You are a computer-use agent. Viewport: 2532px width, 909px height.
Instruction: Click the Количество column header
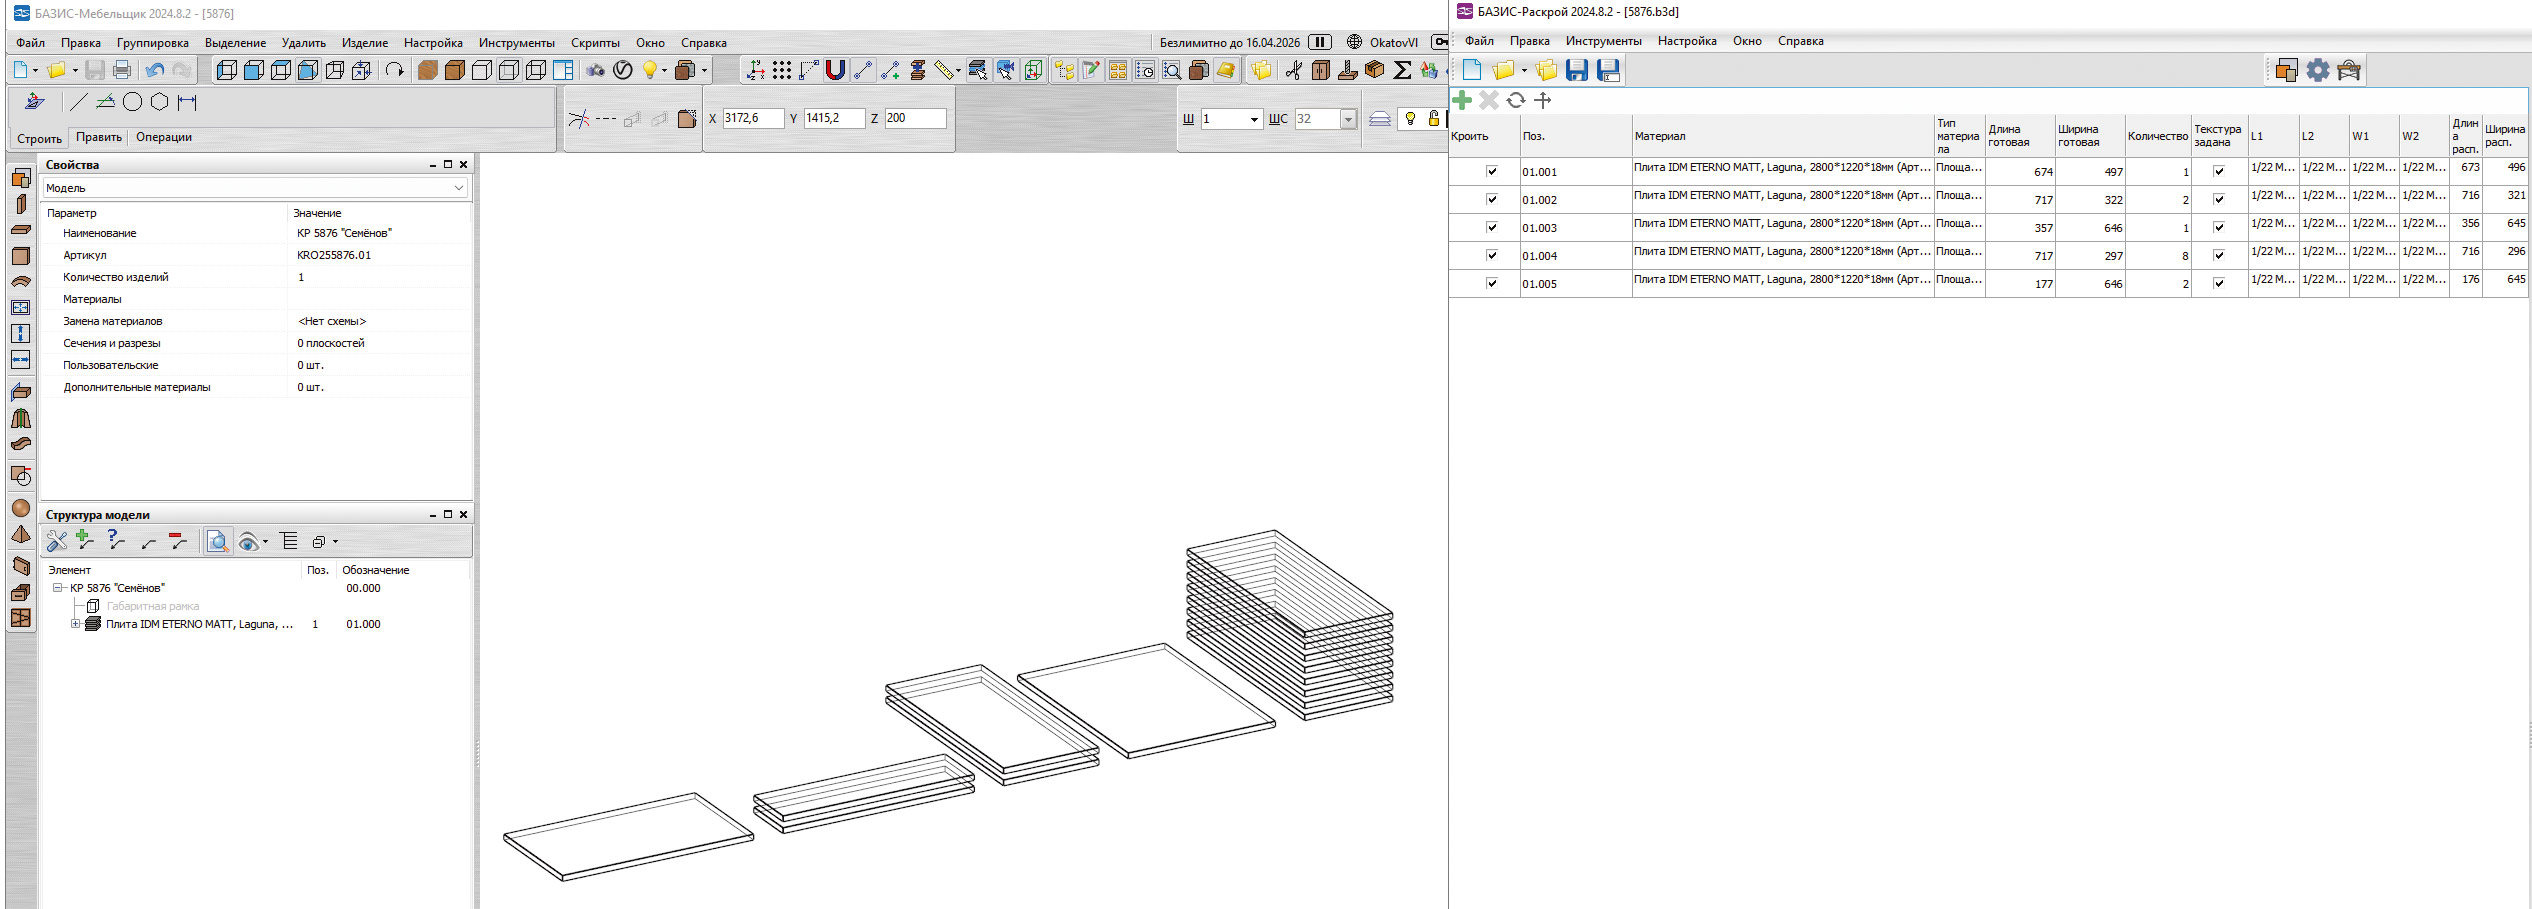2157,136
